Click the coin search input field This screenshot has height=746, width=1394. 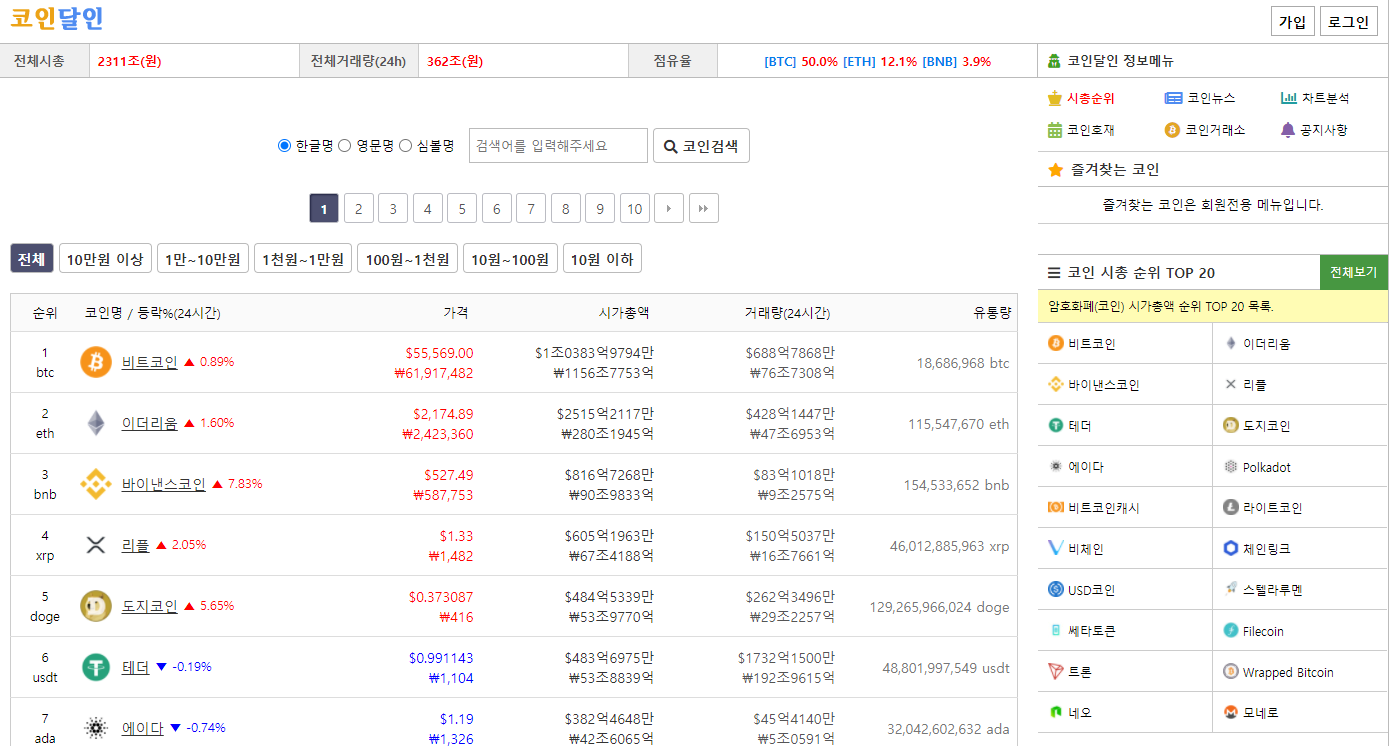pyautogui.click(x=558, y=146)
